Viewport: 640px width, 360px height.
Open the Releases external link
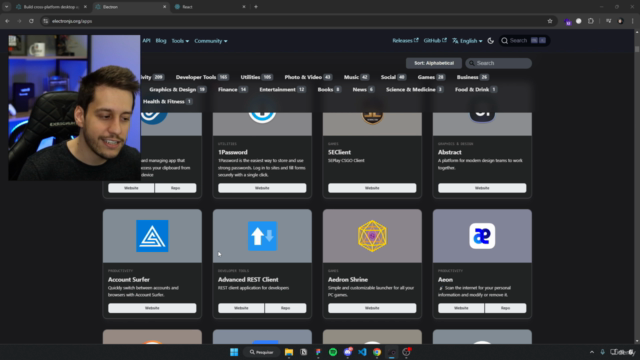pyautogui.click(x=405, y=40)
